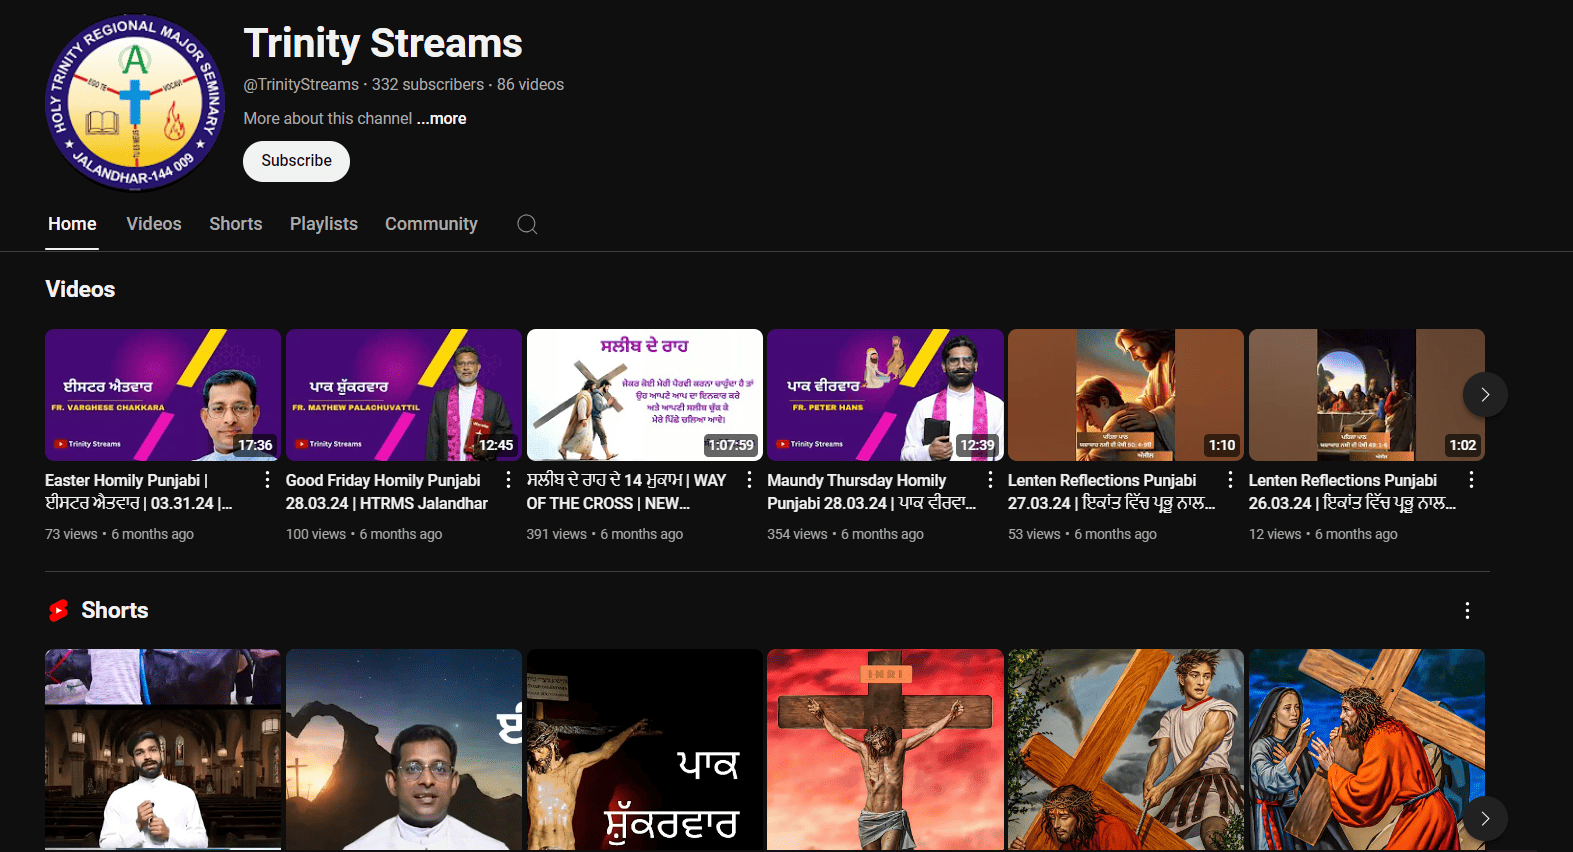
Task: Click the red Shorts logo icon
Action: pos(58,610)
